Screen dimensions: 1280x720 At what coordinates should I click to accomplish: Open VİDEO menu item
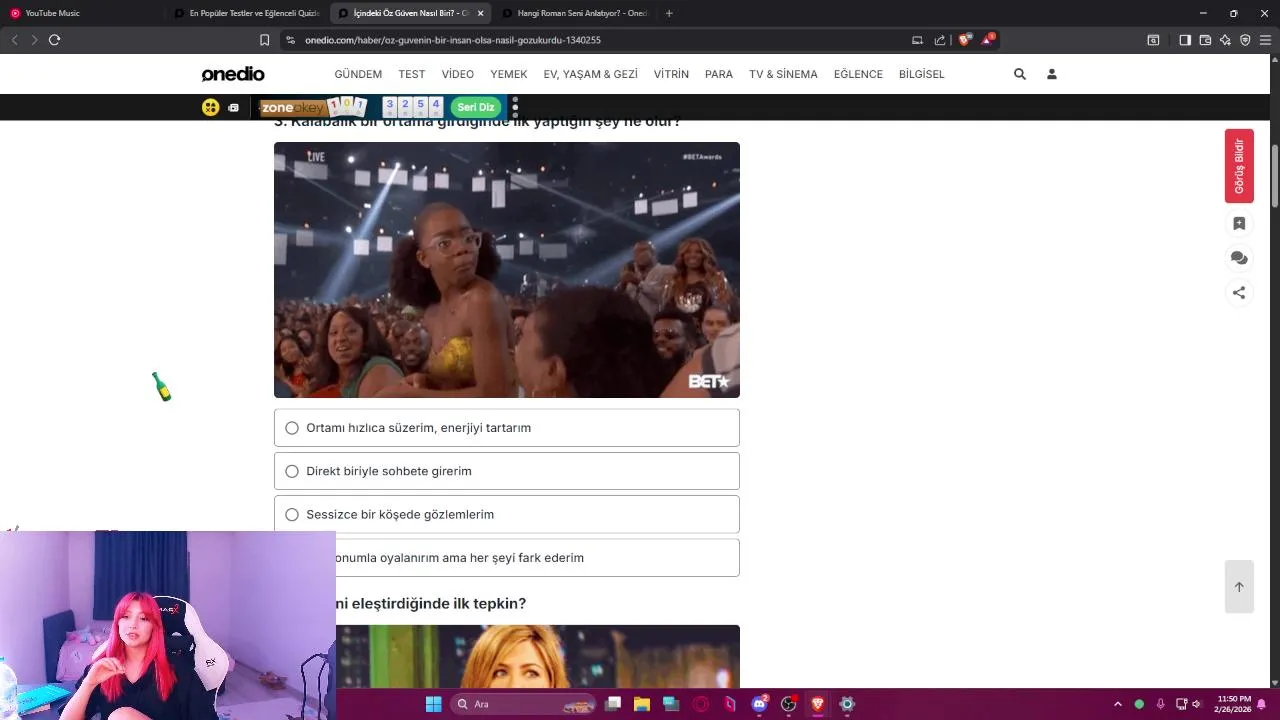[x=458, y=74]
